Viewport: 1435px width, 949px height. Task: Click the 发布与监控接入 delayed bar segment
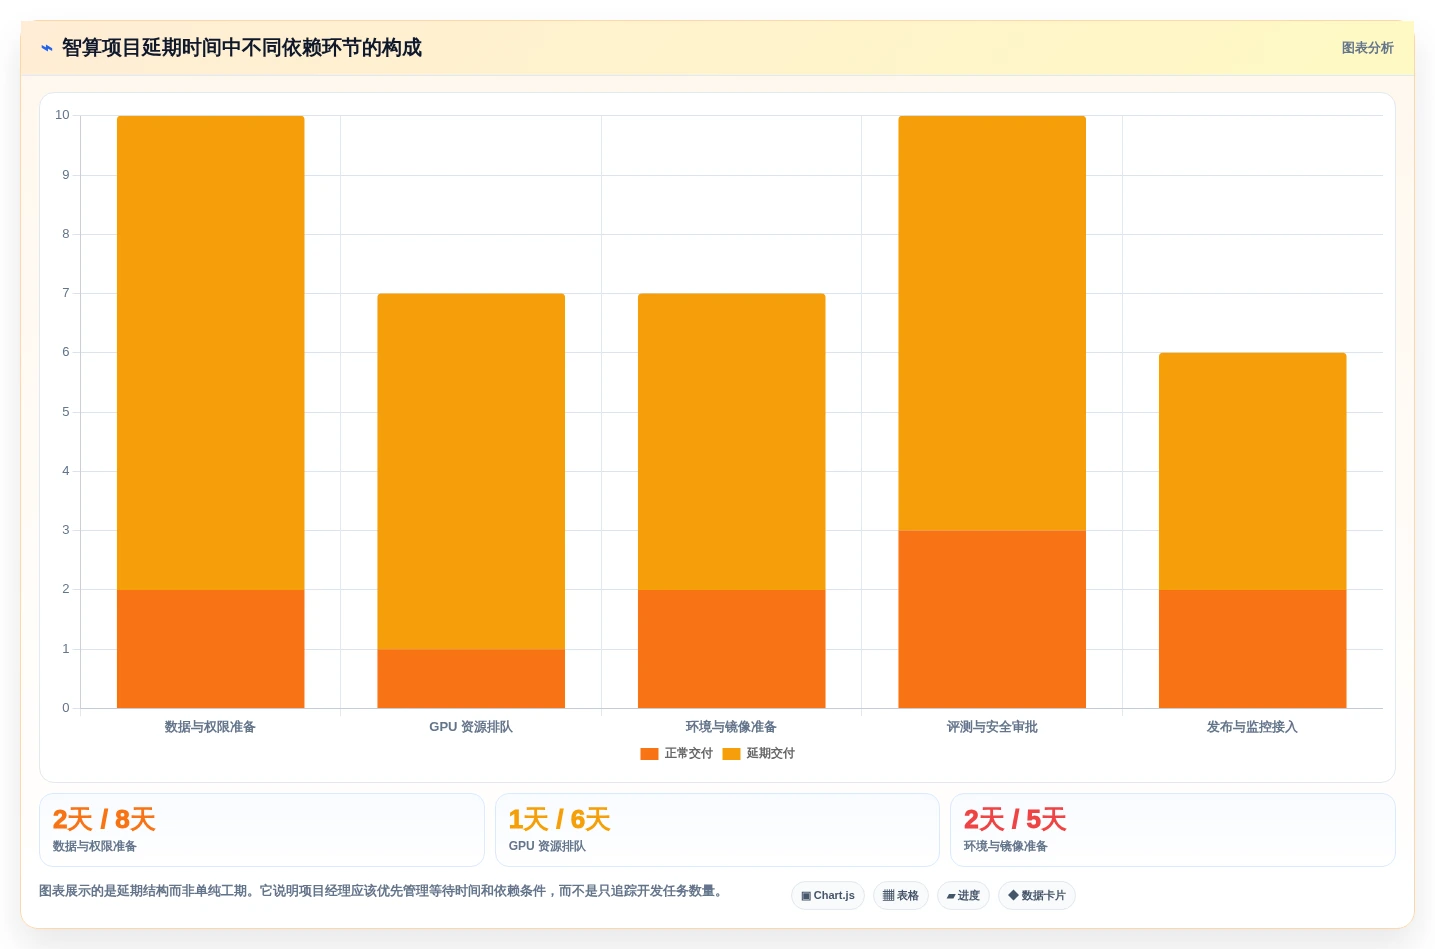point(1253,471)
